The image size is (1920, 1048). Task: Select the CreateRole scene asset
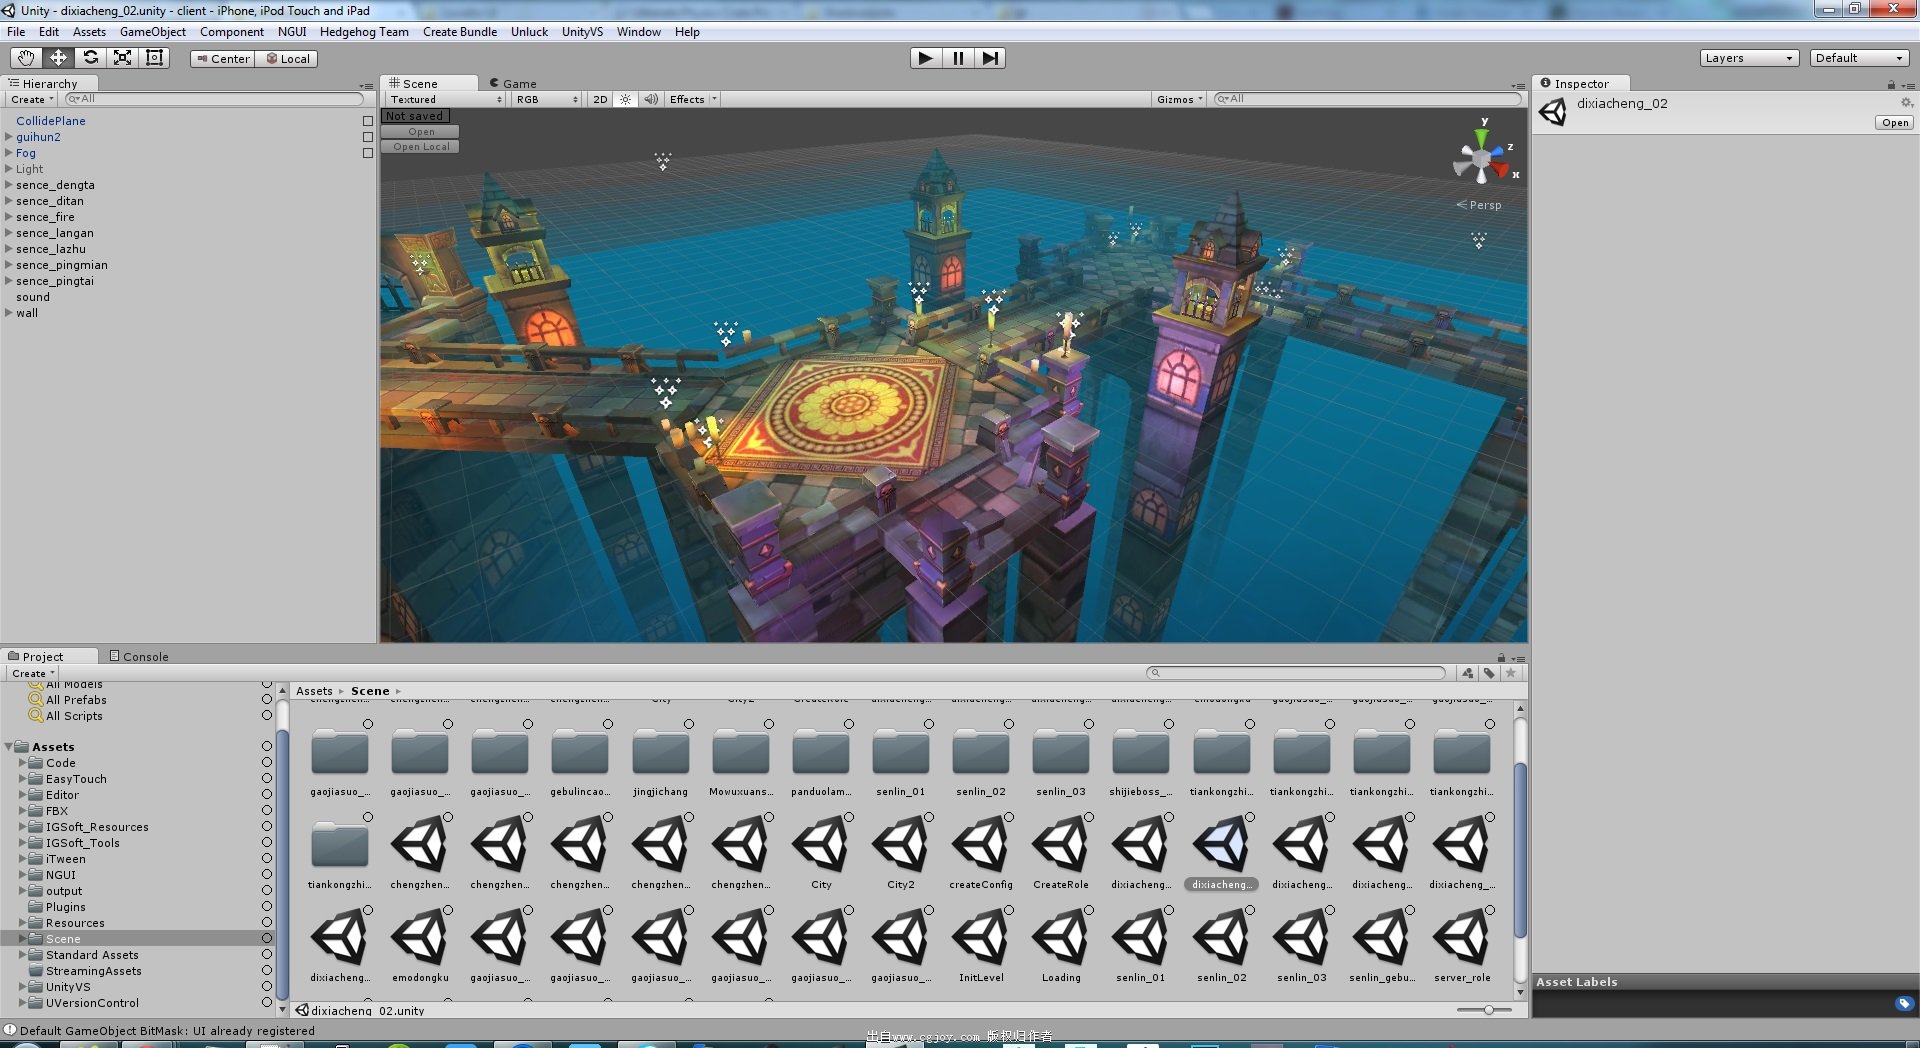coord(1061,852)
